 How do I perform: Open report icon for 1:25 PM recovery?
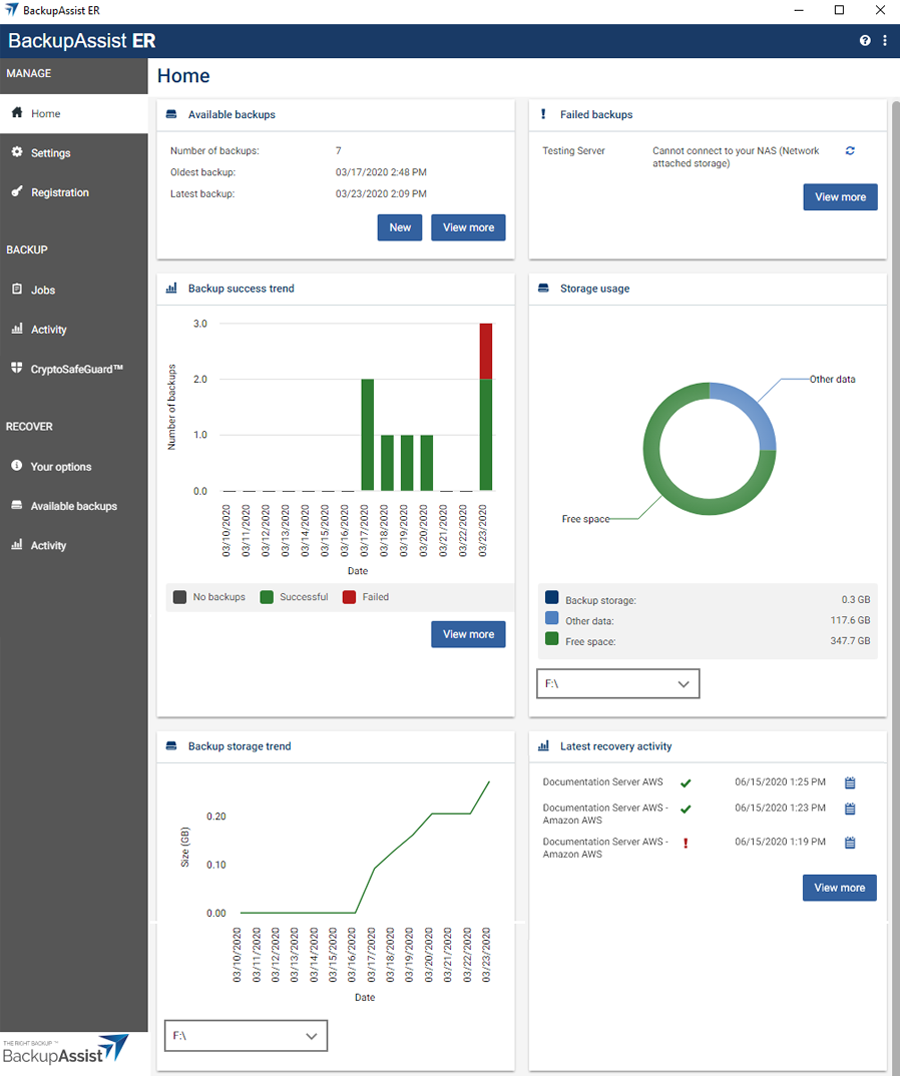(850, 782)
